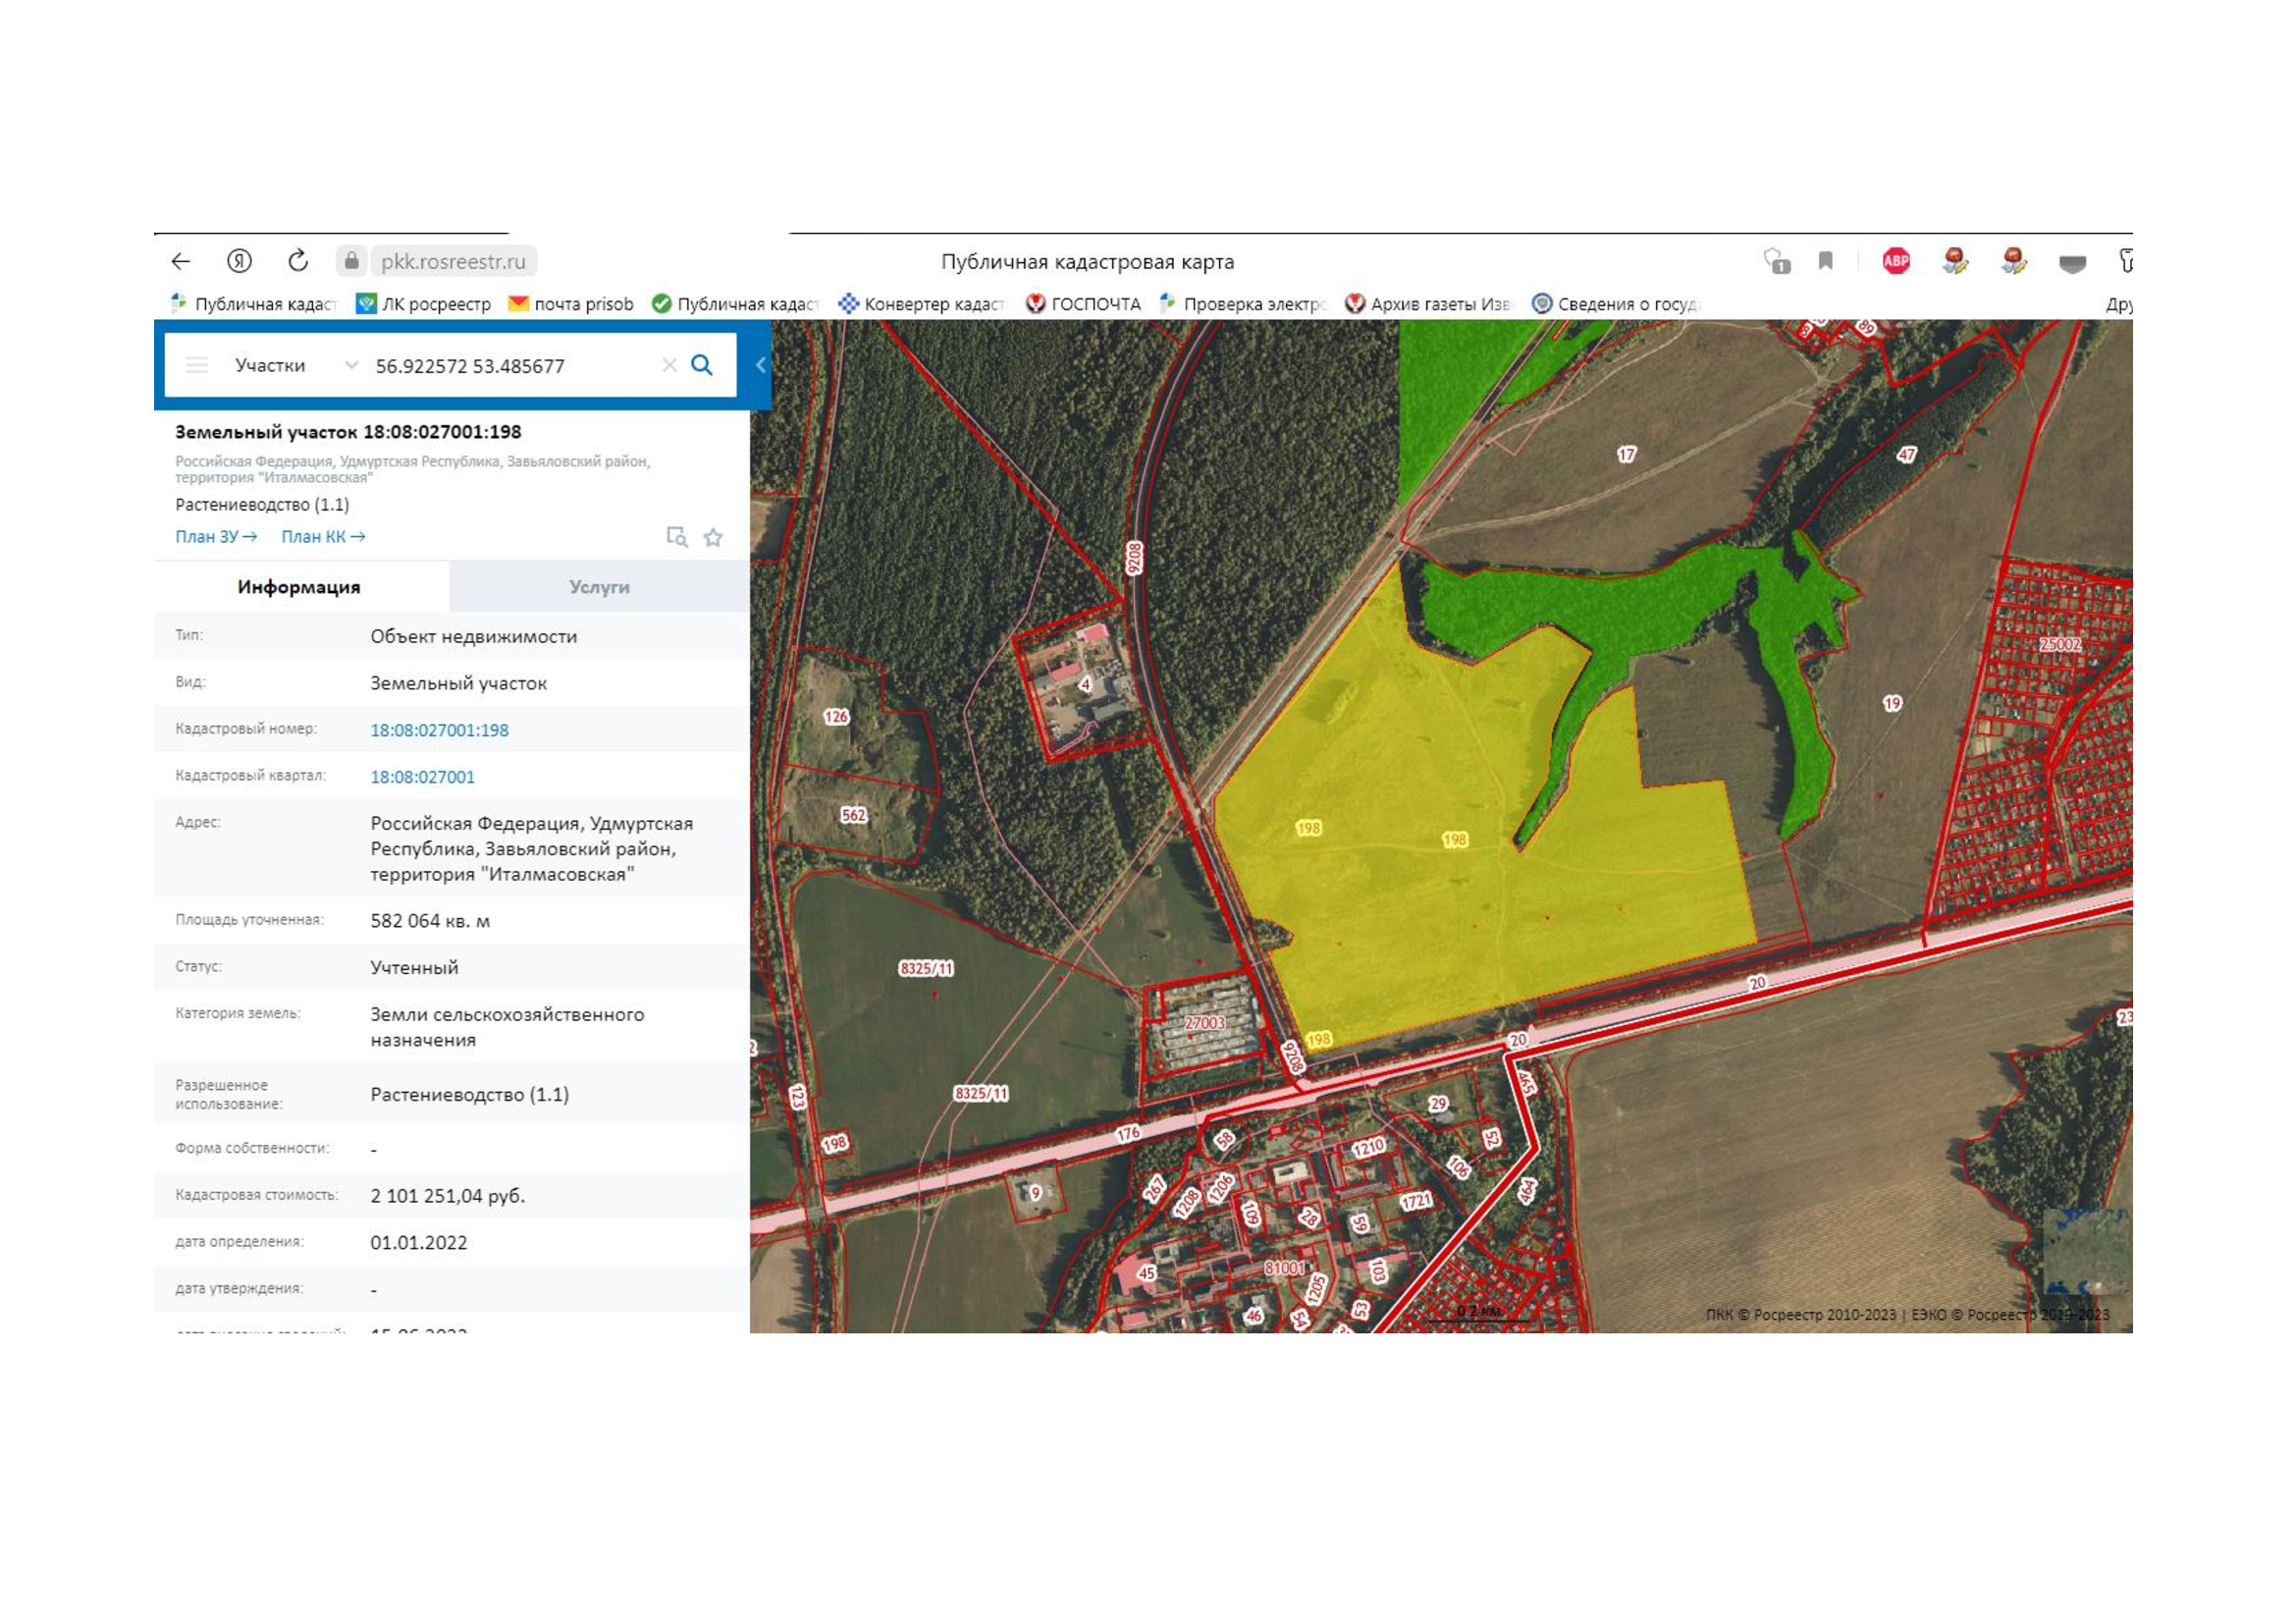Viewport: 2296px width, 1624px height.
Task: Click the heading Земельный участок 18:08:027001:198
Action: (348, 432)
